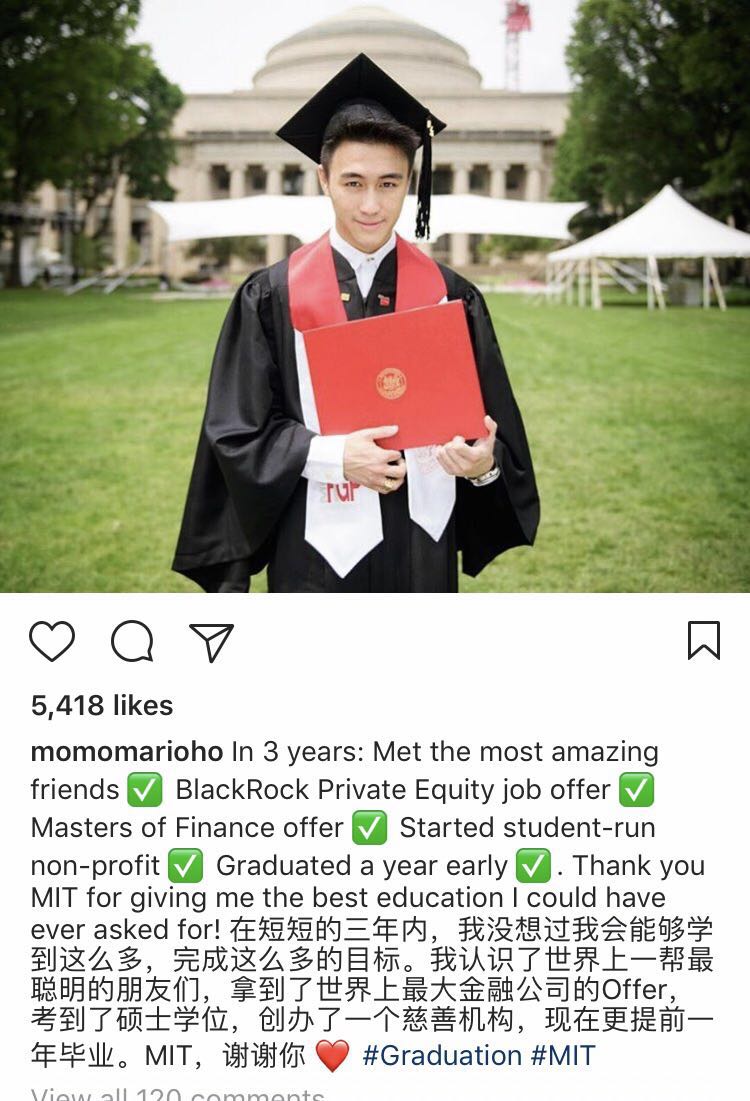
Task: Click the caption text 'Thank you MIT'
Action: pyautogui.click(x=640, y=866)
